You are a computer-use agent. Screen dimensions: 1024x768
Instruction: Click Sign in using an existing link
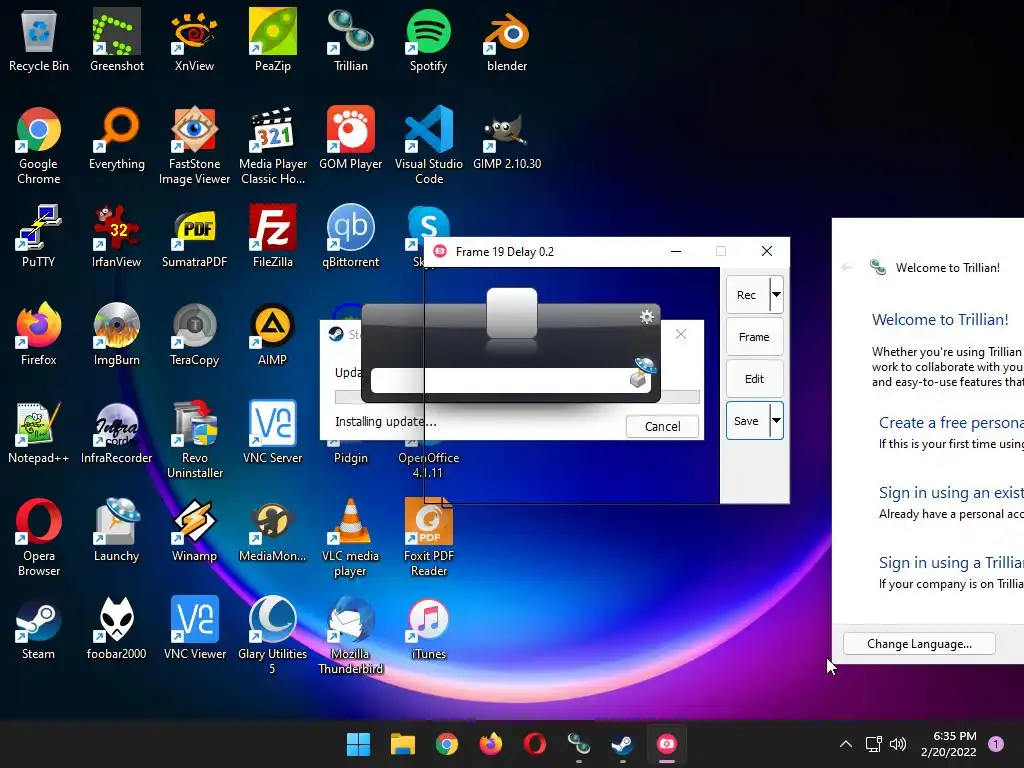[x=952, y=492]
